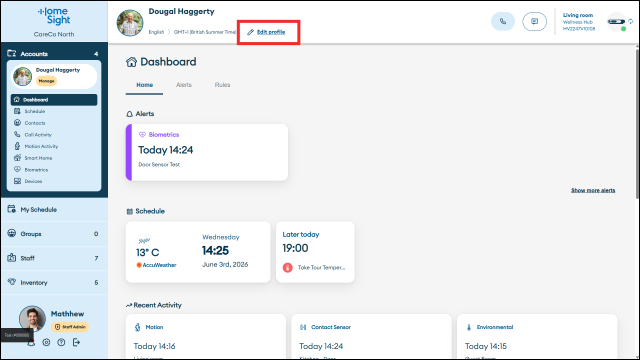Viewport: 640px width, 360px height.
Task: Open the Biometrics alert card
Action: click(x=207, y=152)
